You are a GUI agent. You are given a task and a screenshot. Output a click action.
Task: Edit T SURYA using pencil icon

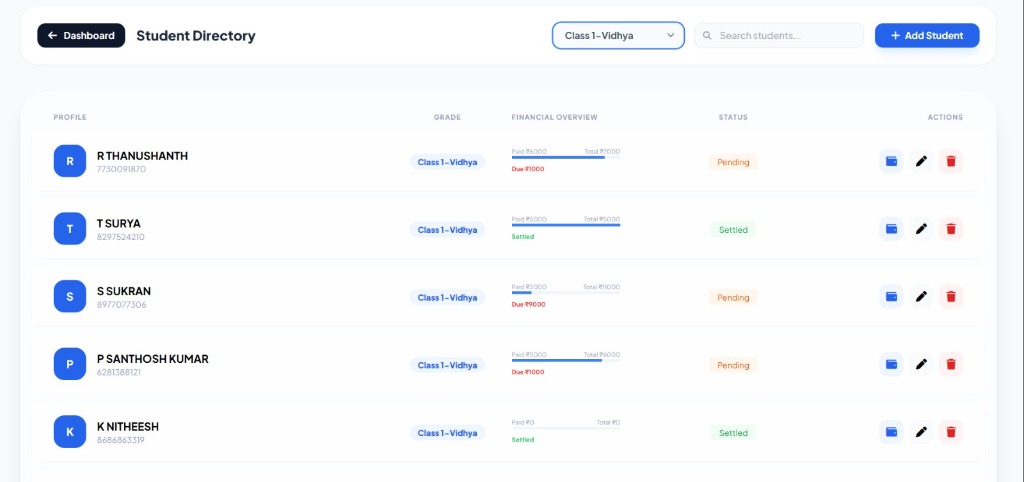point(921,229)
